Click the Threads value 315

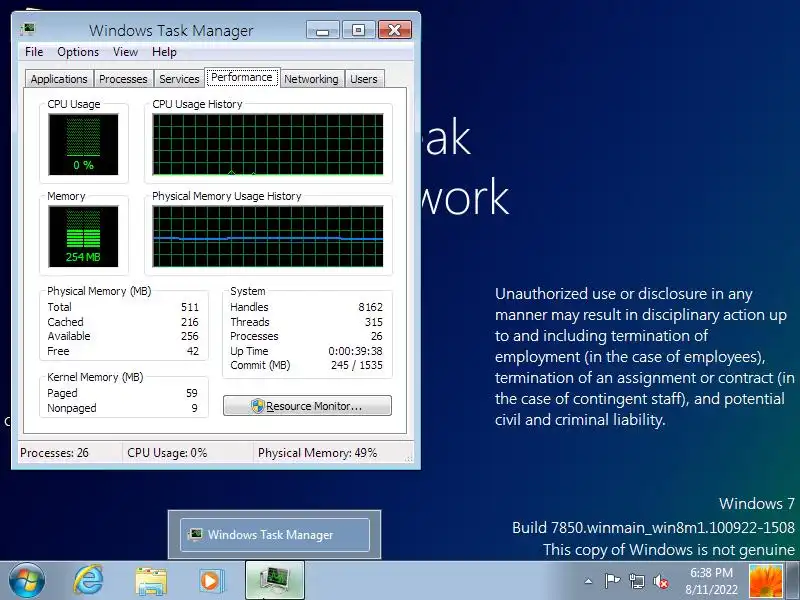pyautogui.click(x=373, y=322)
